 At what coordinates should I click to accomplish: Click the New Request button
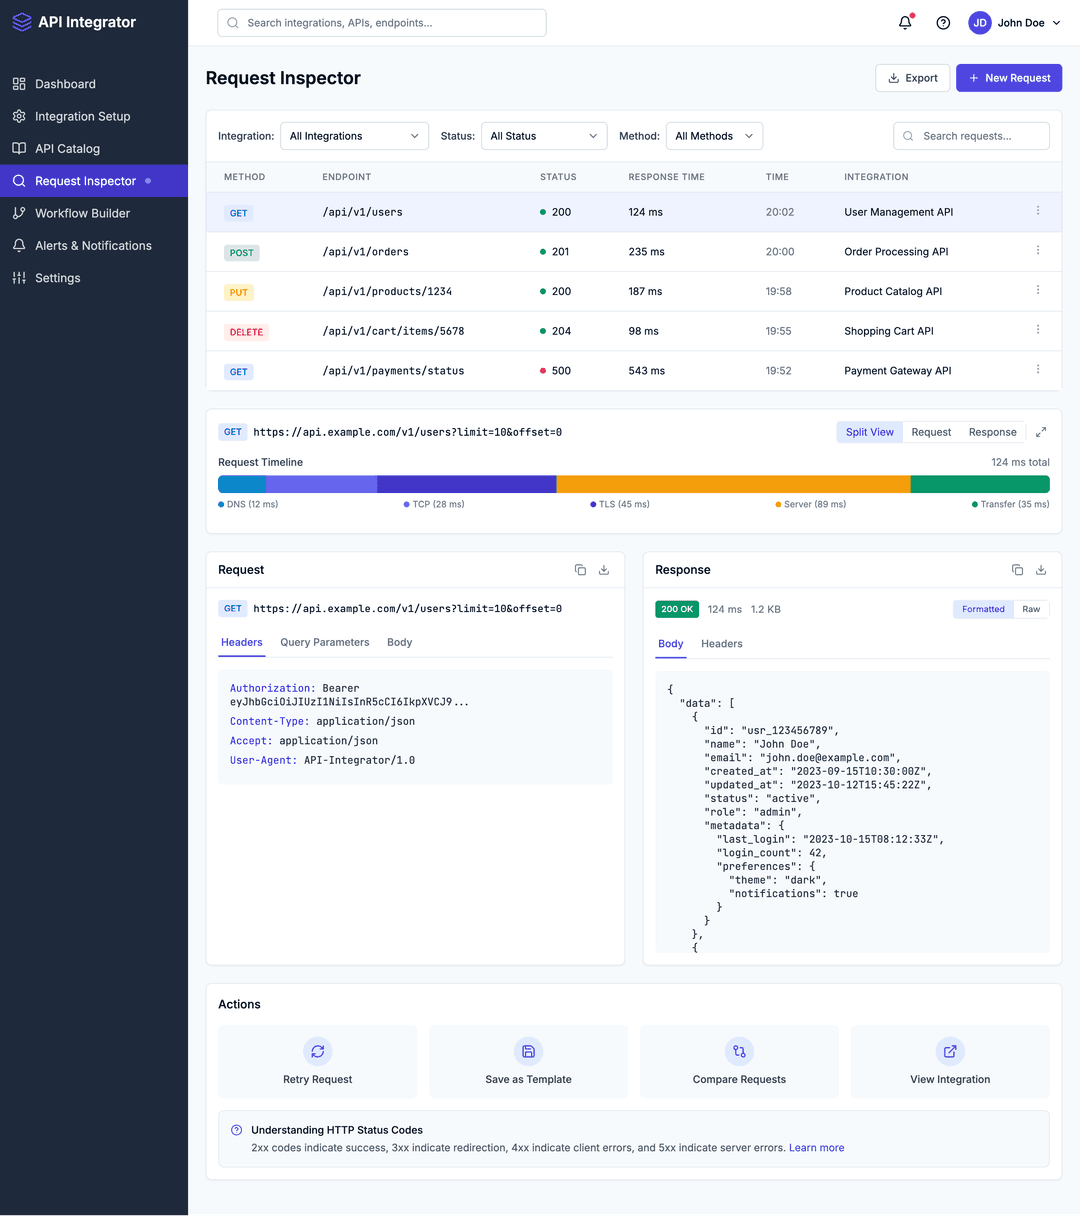click(1009, 77)
